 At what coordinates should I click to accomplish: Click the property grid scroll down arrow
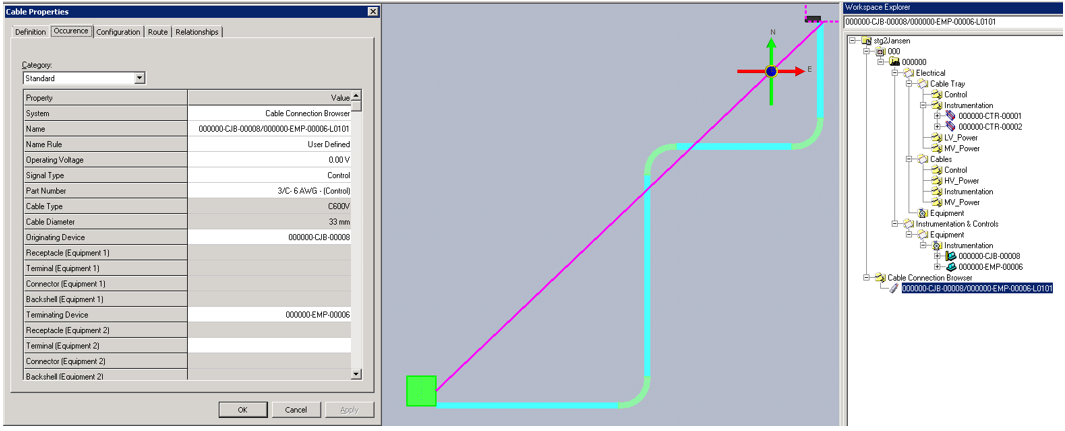pyautogui.click(x=357, y=373)
